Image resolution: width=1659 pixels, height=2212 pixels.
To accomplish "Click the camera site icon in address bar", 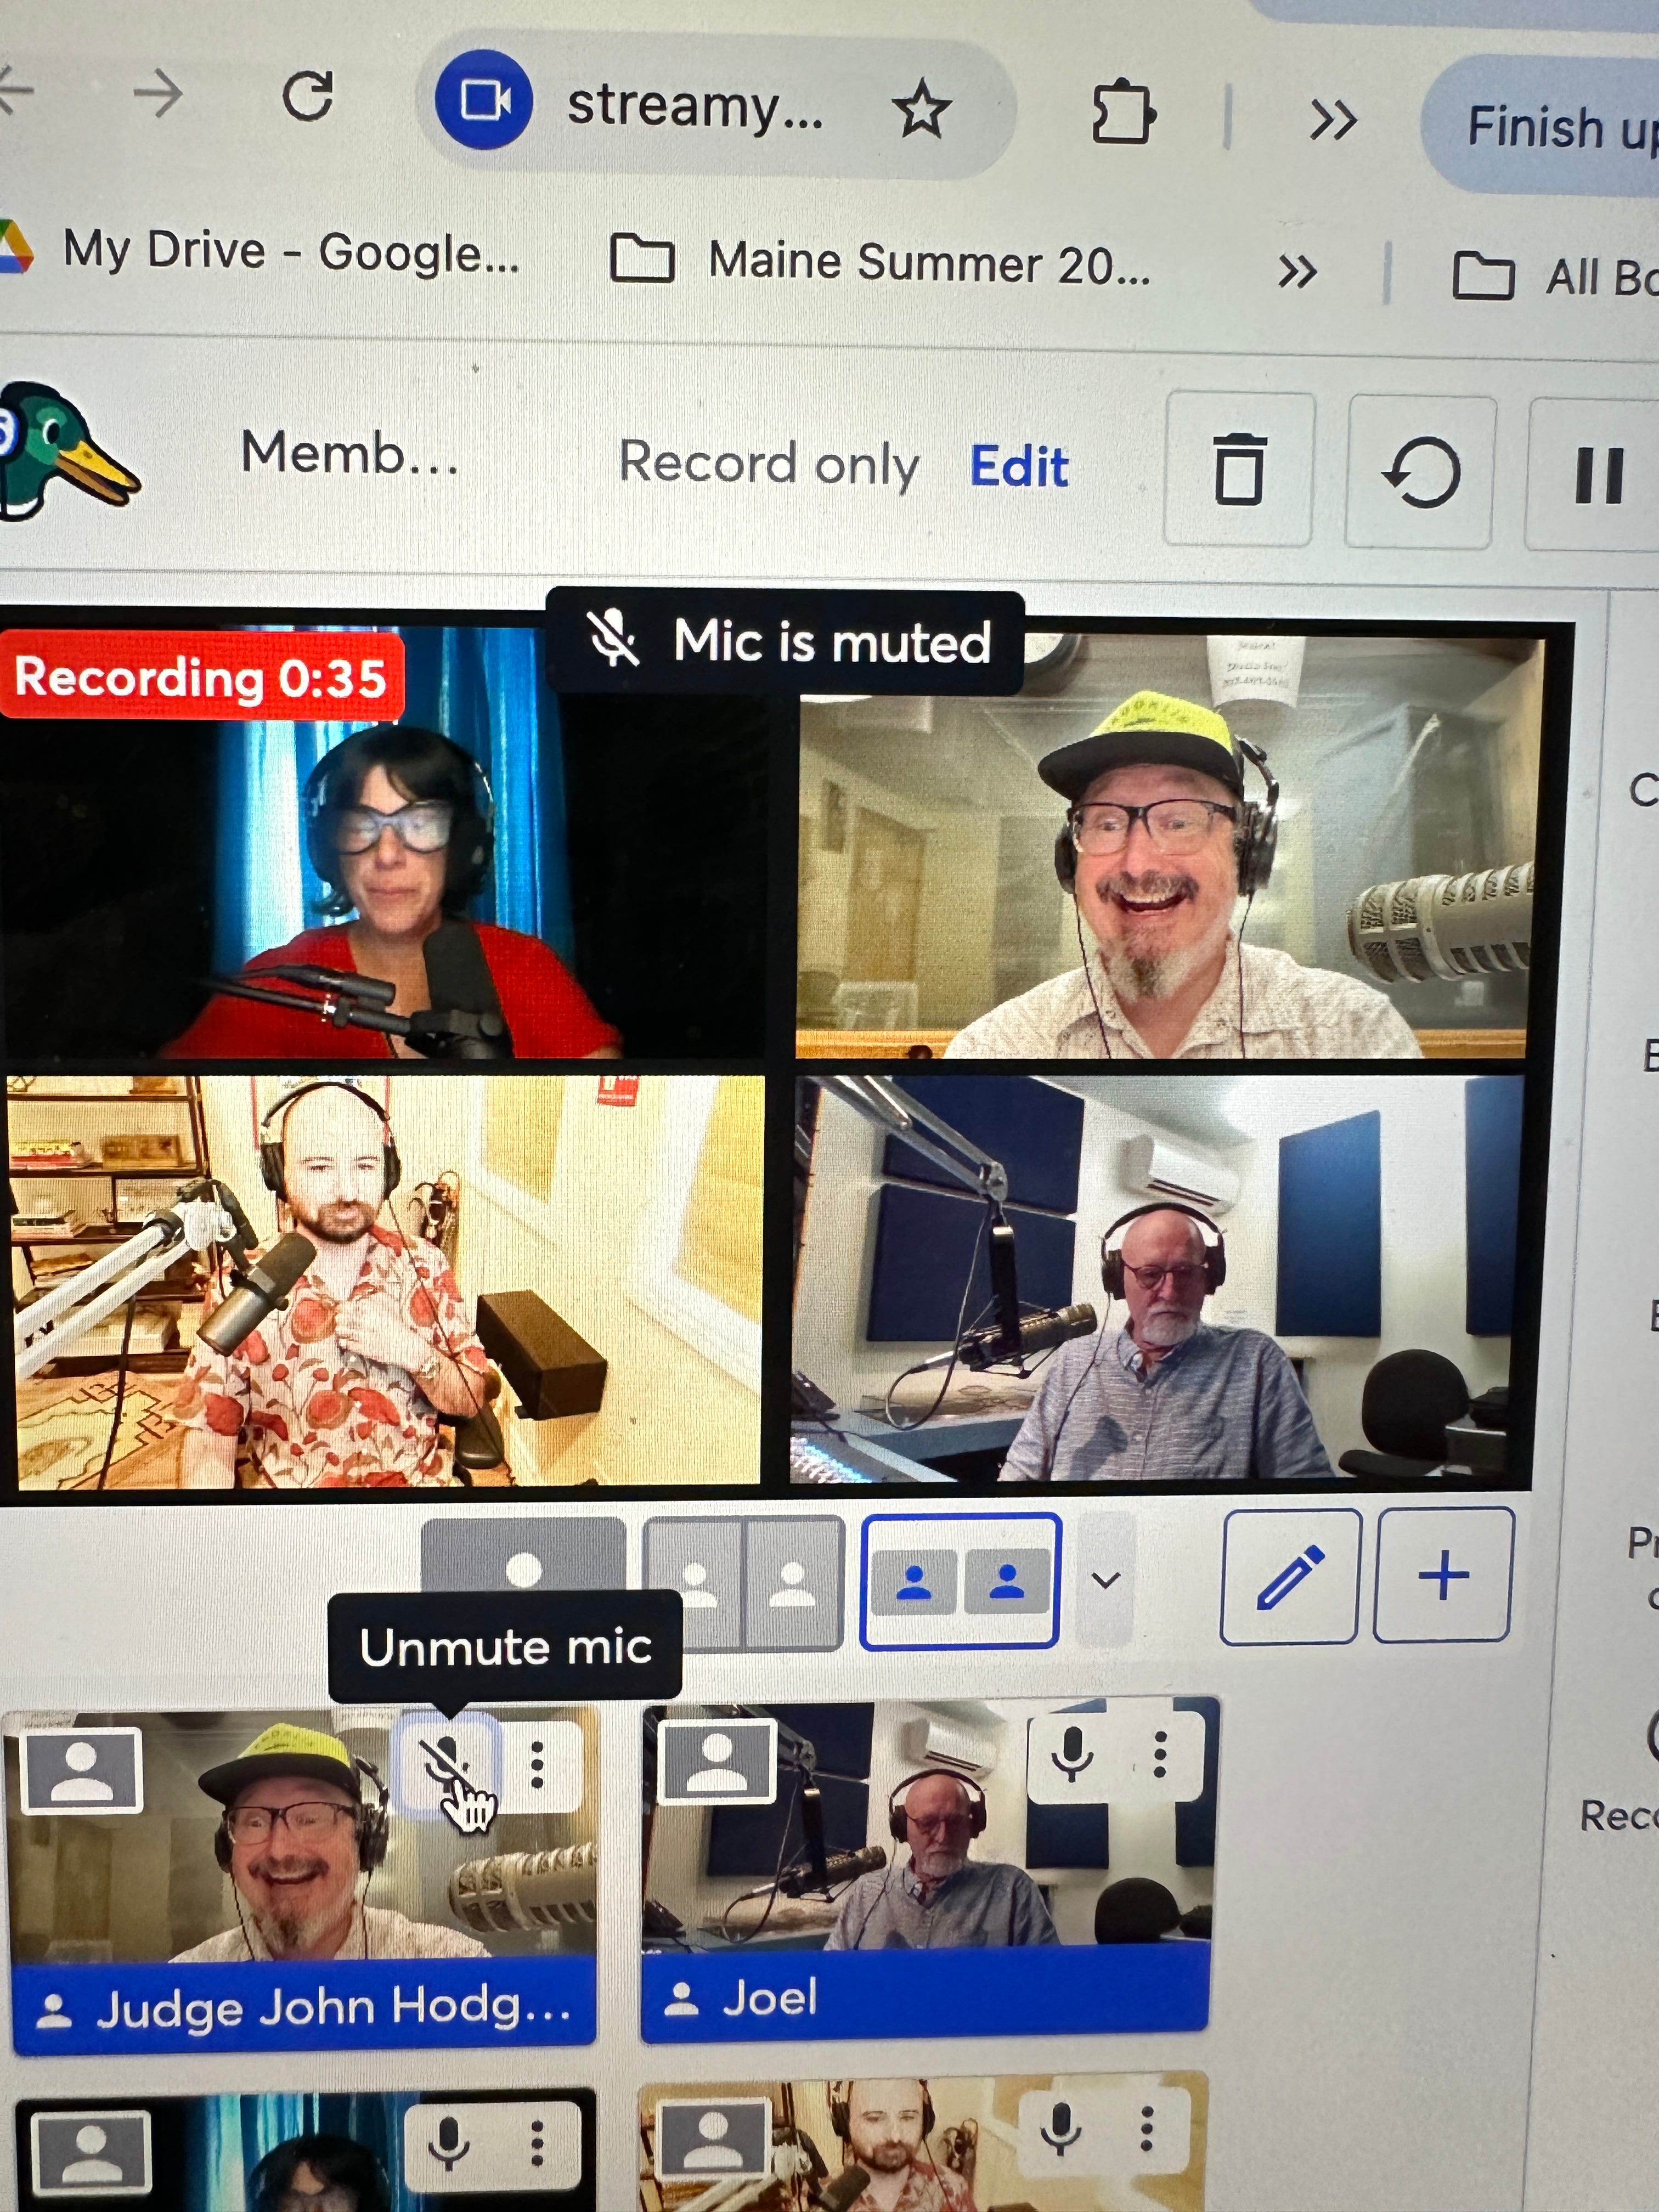I will (x=484, y=100).
